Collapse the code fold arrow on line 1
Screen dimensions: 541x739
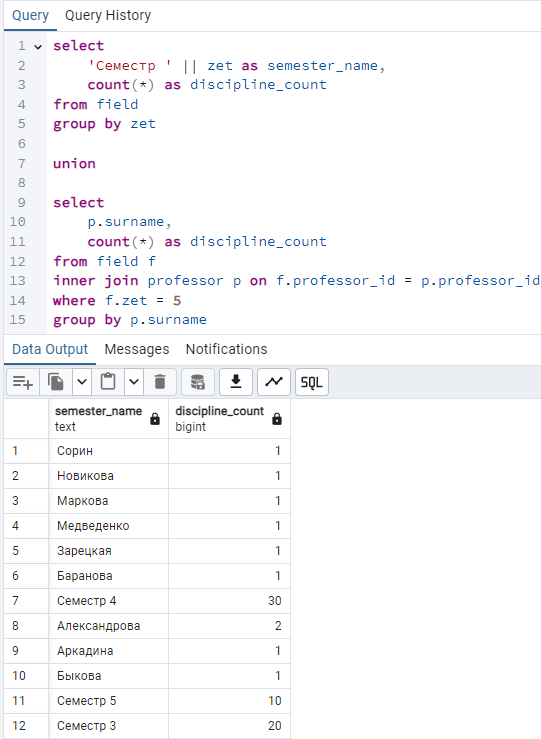click(x=38, y=47)
